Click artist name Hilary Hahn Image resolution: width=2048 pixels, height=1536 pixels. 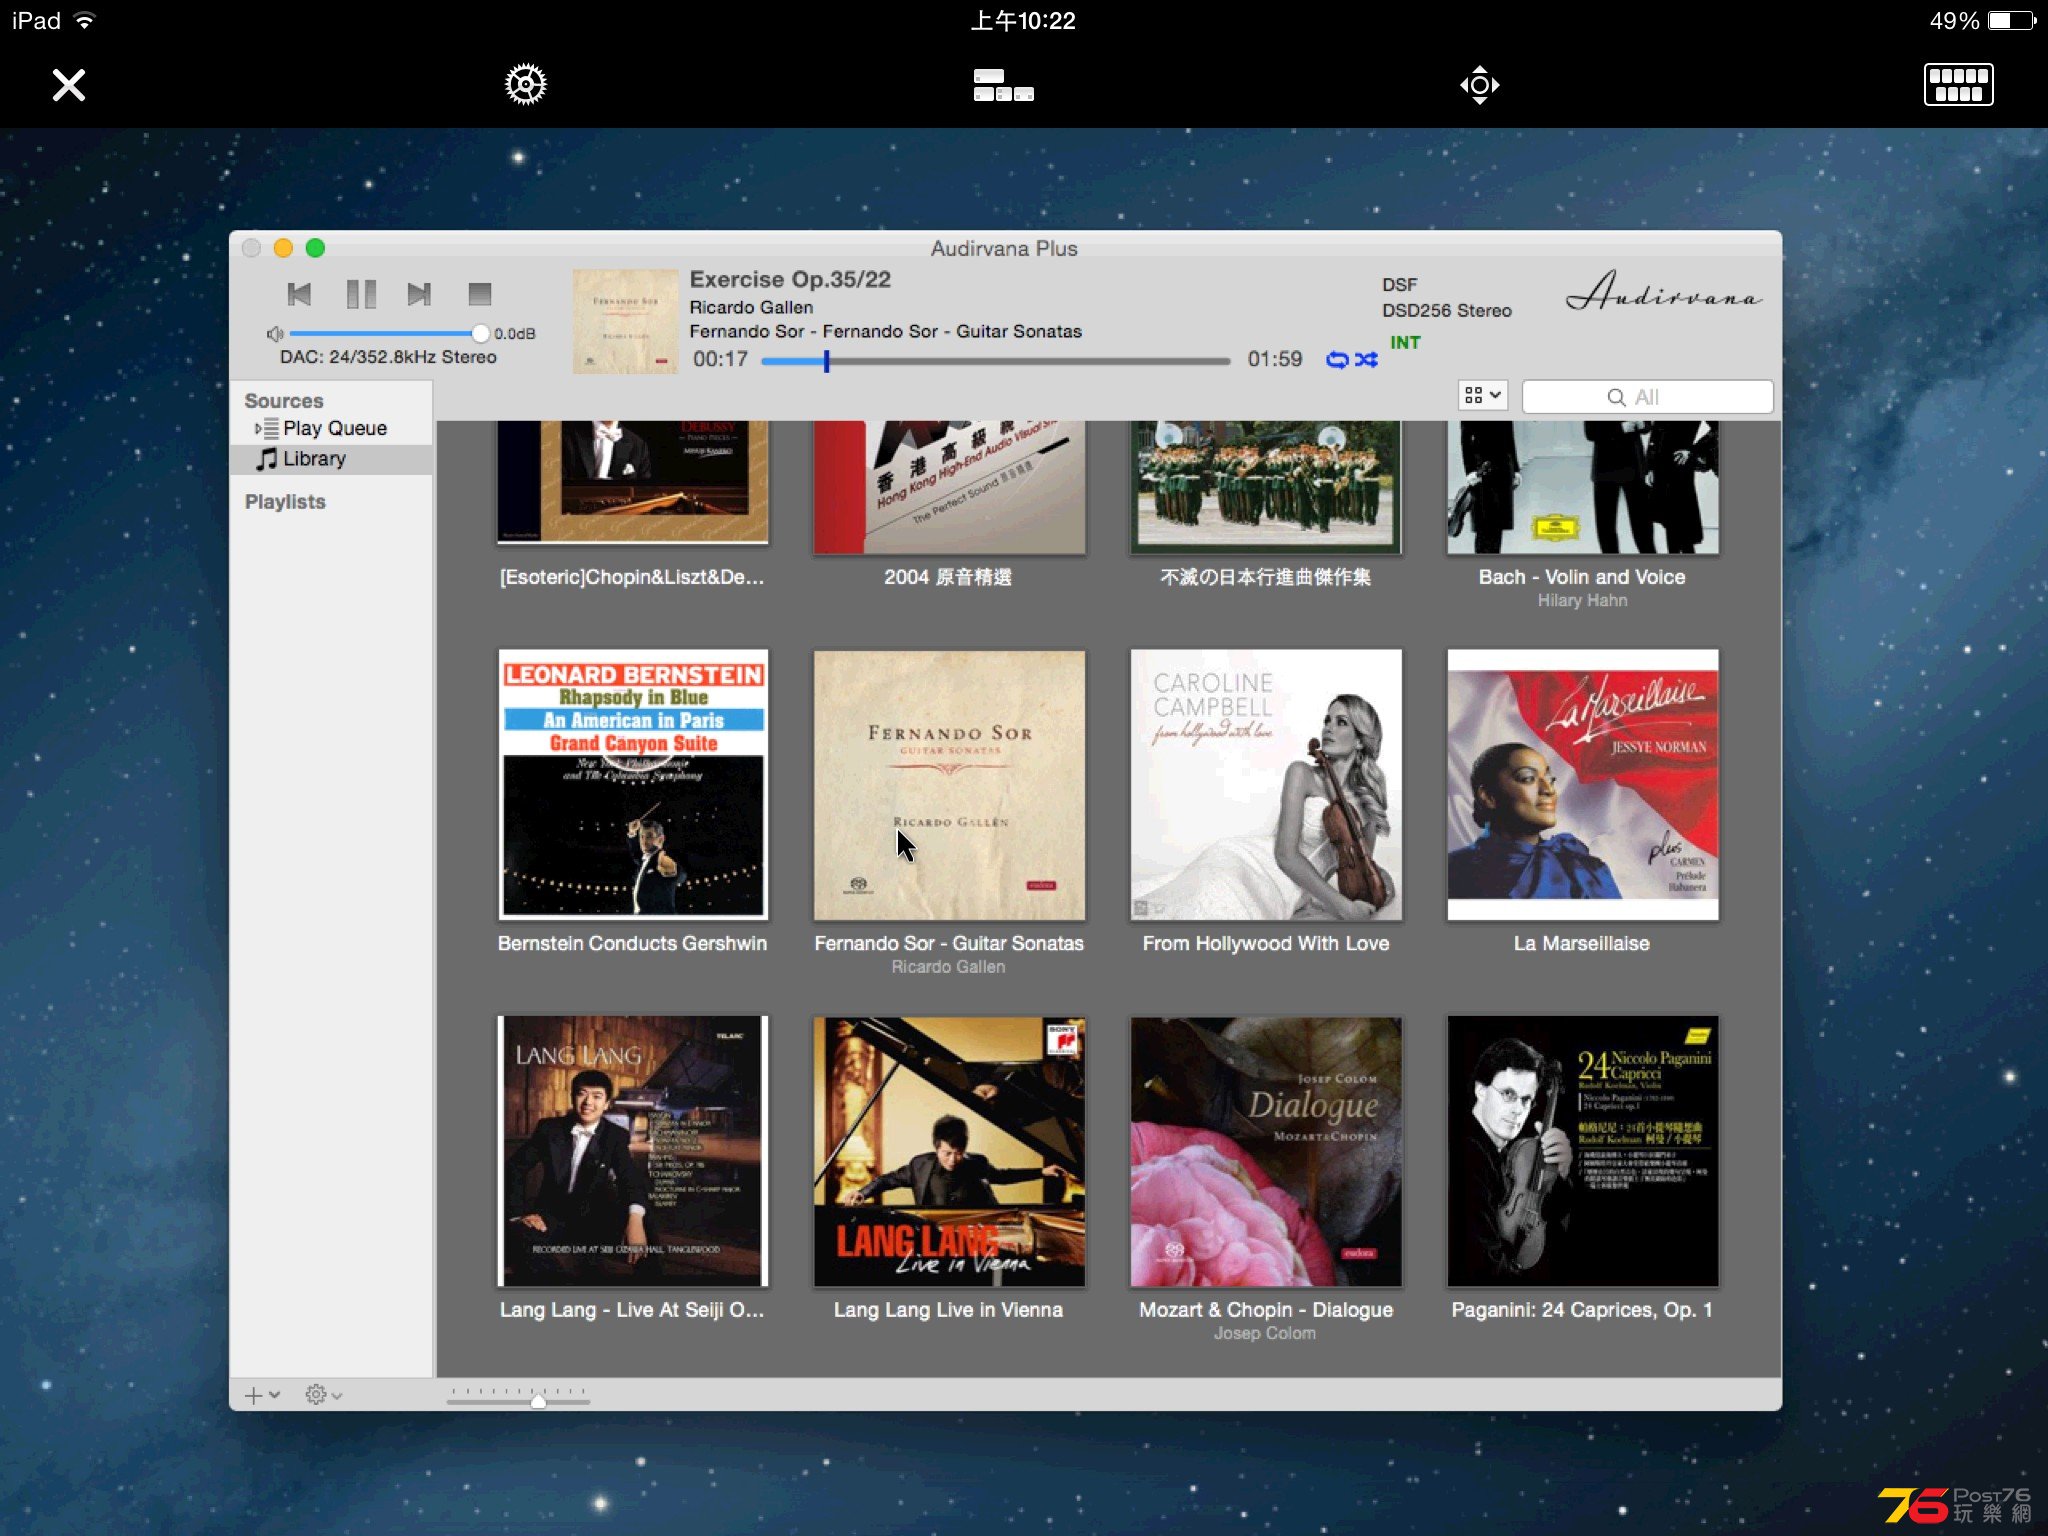1582,601
